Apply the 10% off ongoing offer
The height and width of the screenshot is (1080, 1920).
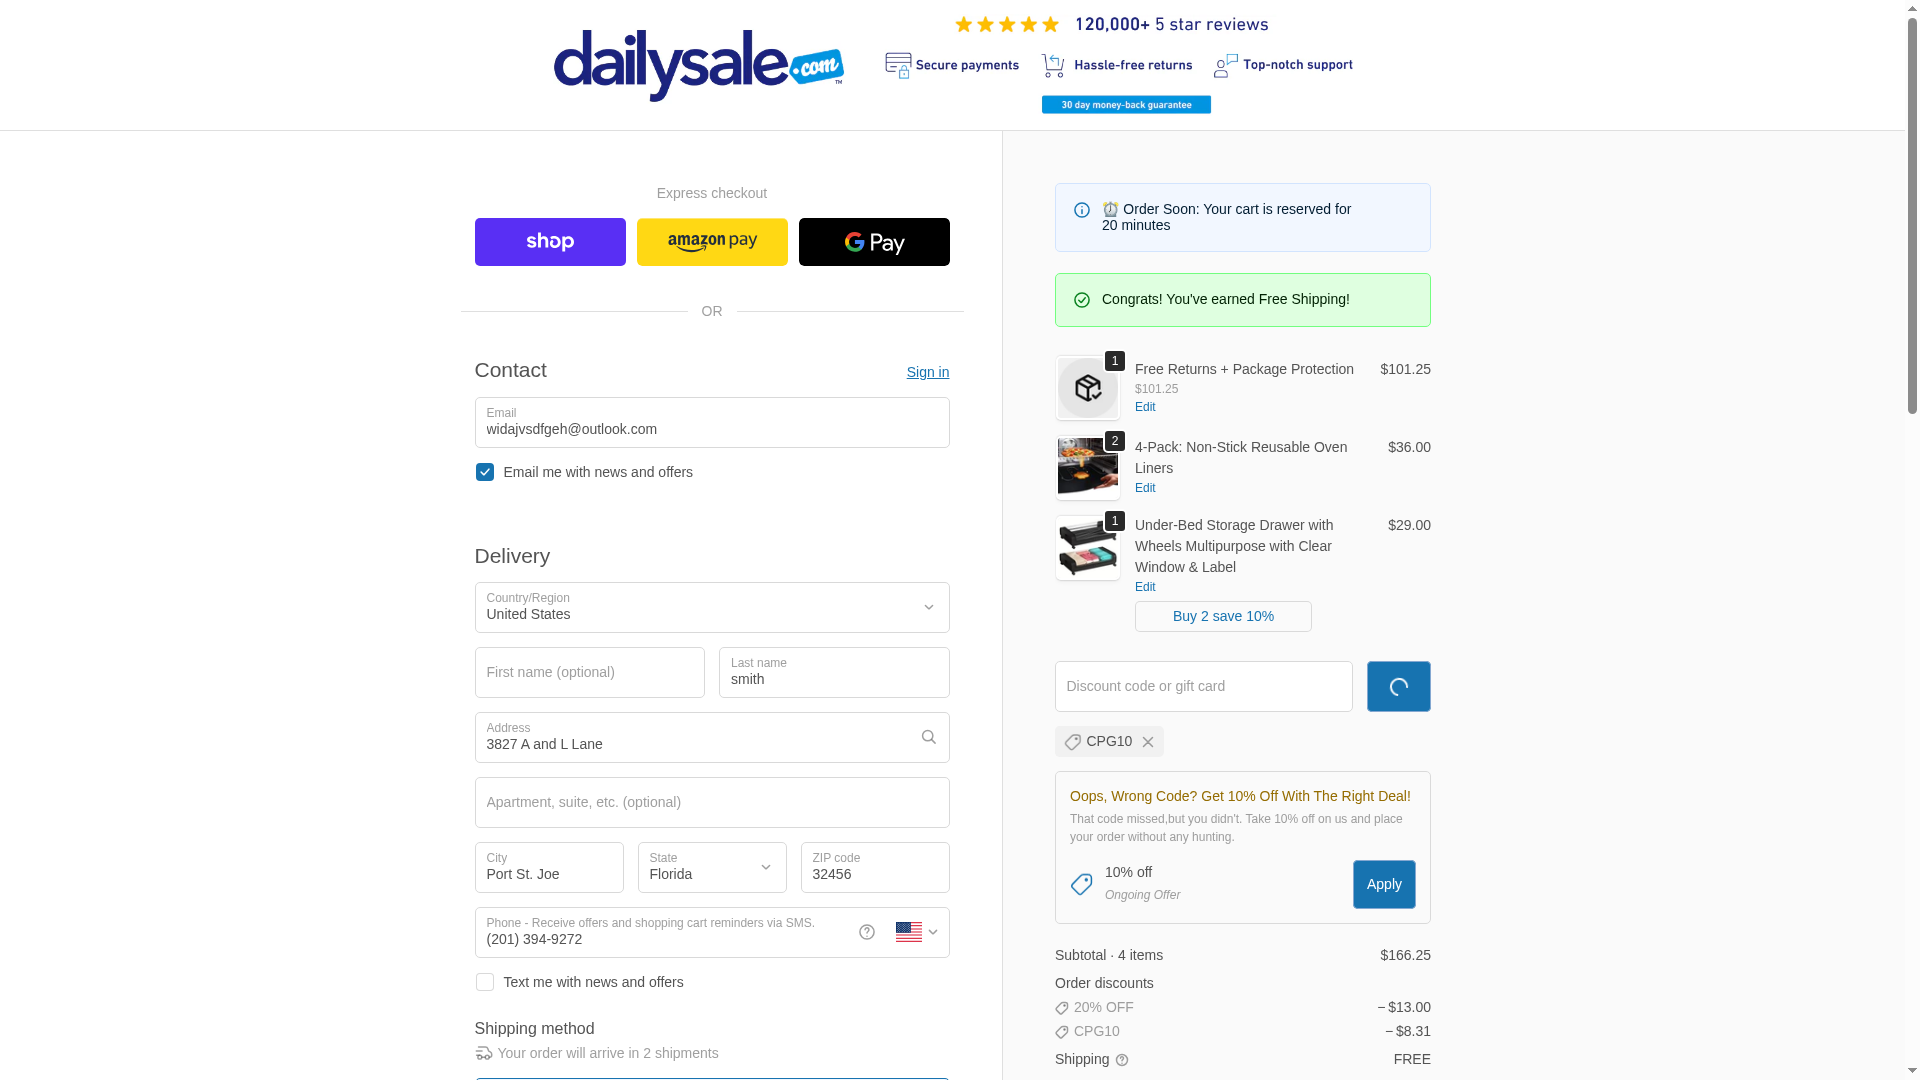(x=1384, y=885)
